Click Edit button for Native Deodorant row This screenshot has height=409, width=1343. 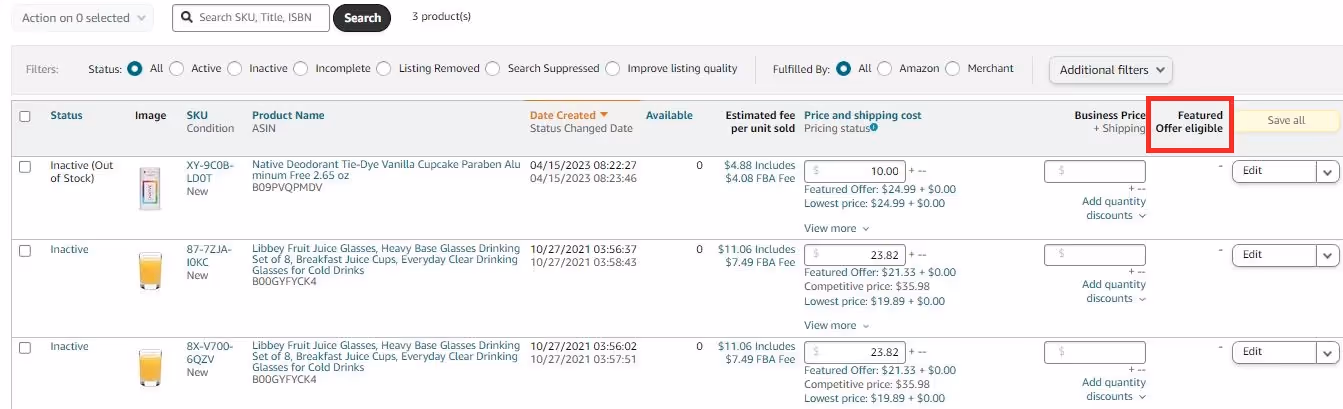click(x=1273, y=171)
